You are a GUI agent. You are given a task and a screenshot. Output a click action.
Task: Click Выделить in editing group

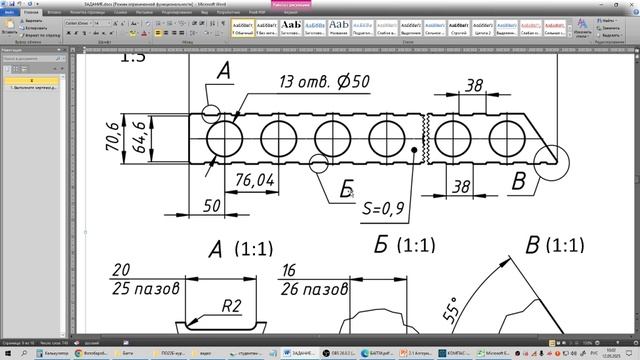tap(609, 36)
